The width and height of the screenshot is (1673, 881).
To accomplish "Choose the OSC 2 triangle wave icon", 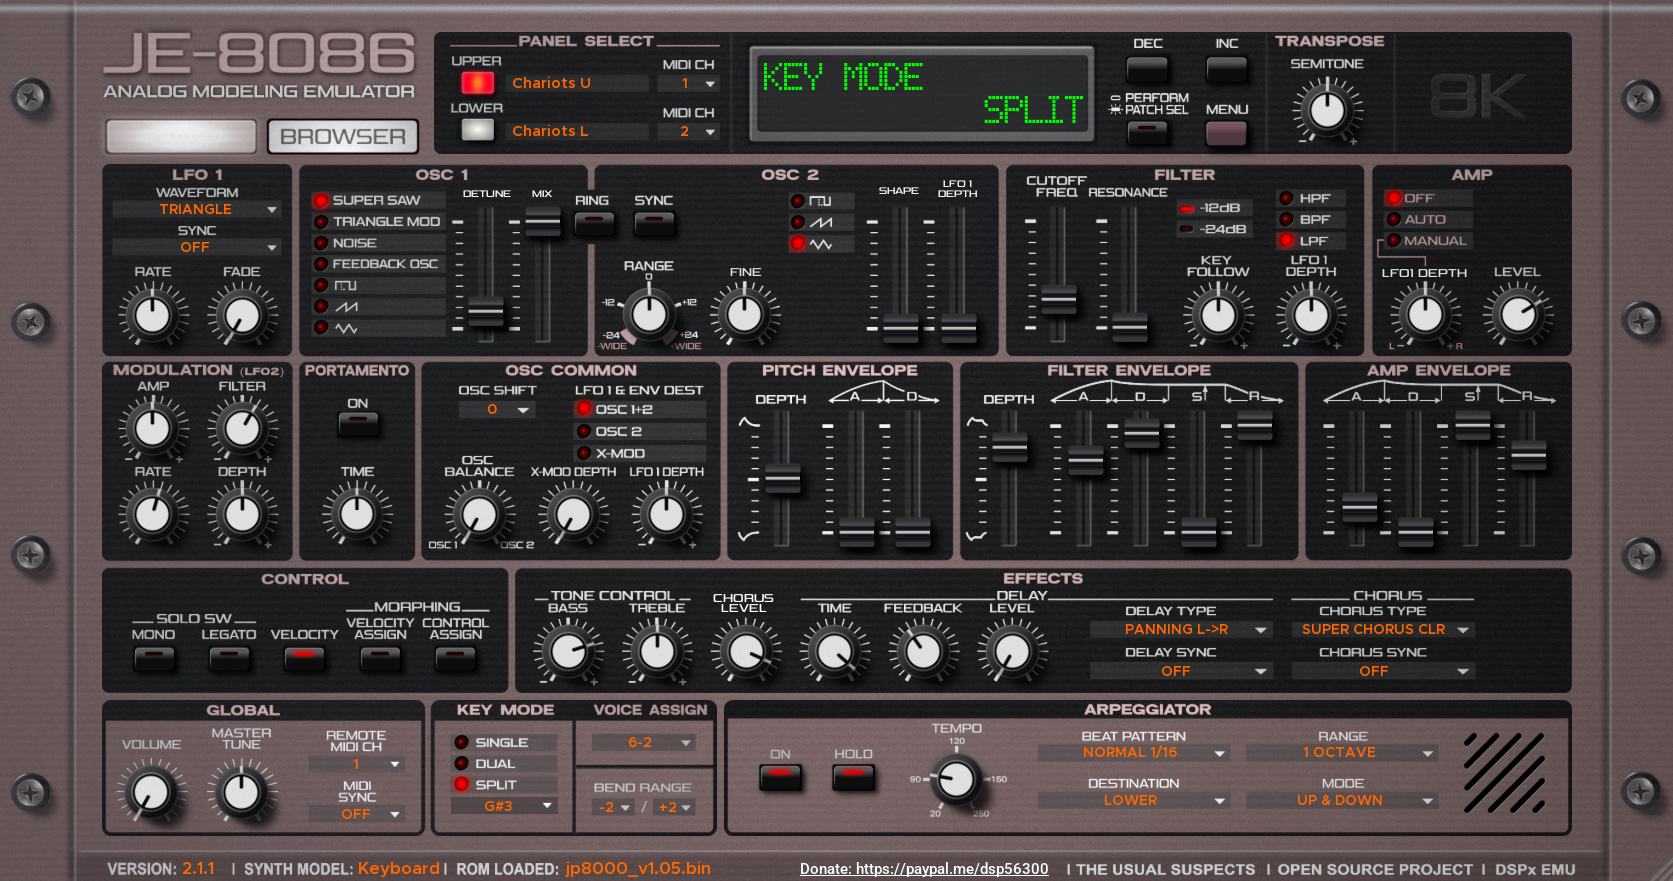I will 821,244.
